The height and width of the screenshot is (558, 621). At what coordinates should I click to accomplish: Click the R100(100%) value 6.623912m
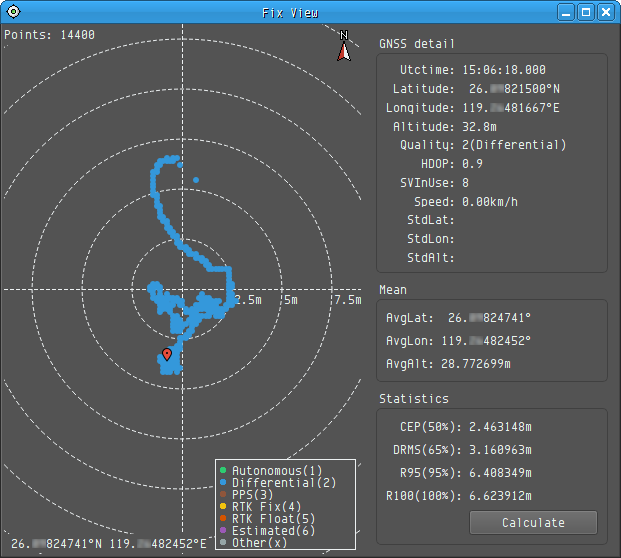(x=500, y=496)
